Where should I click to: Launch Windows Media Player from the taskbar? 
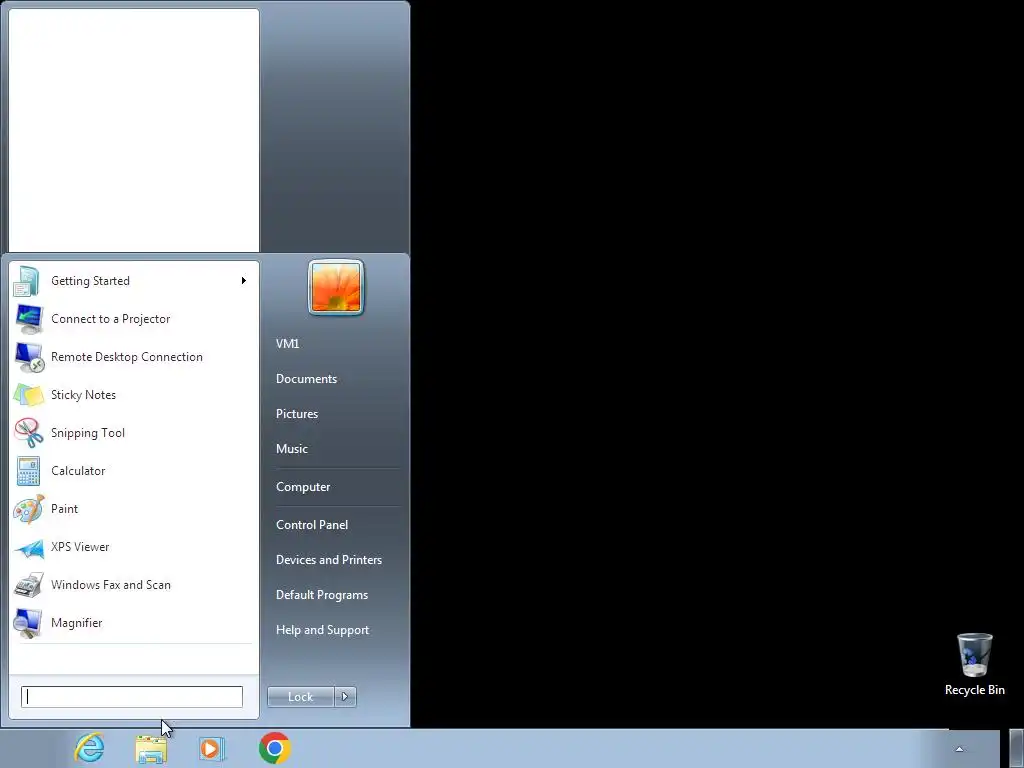coord(212,748)
